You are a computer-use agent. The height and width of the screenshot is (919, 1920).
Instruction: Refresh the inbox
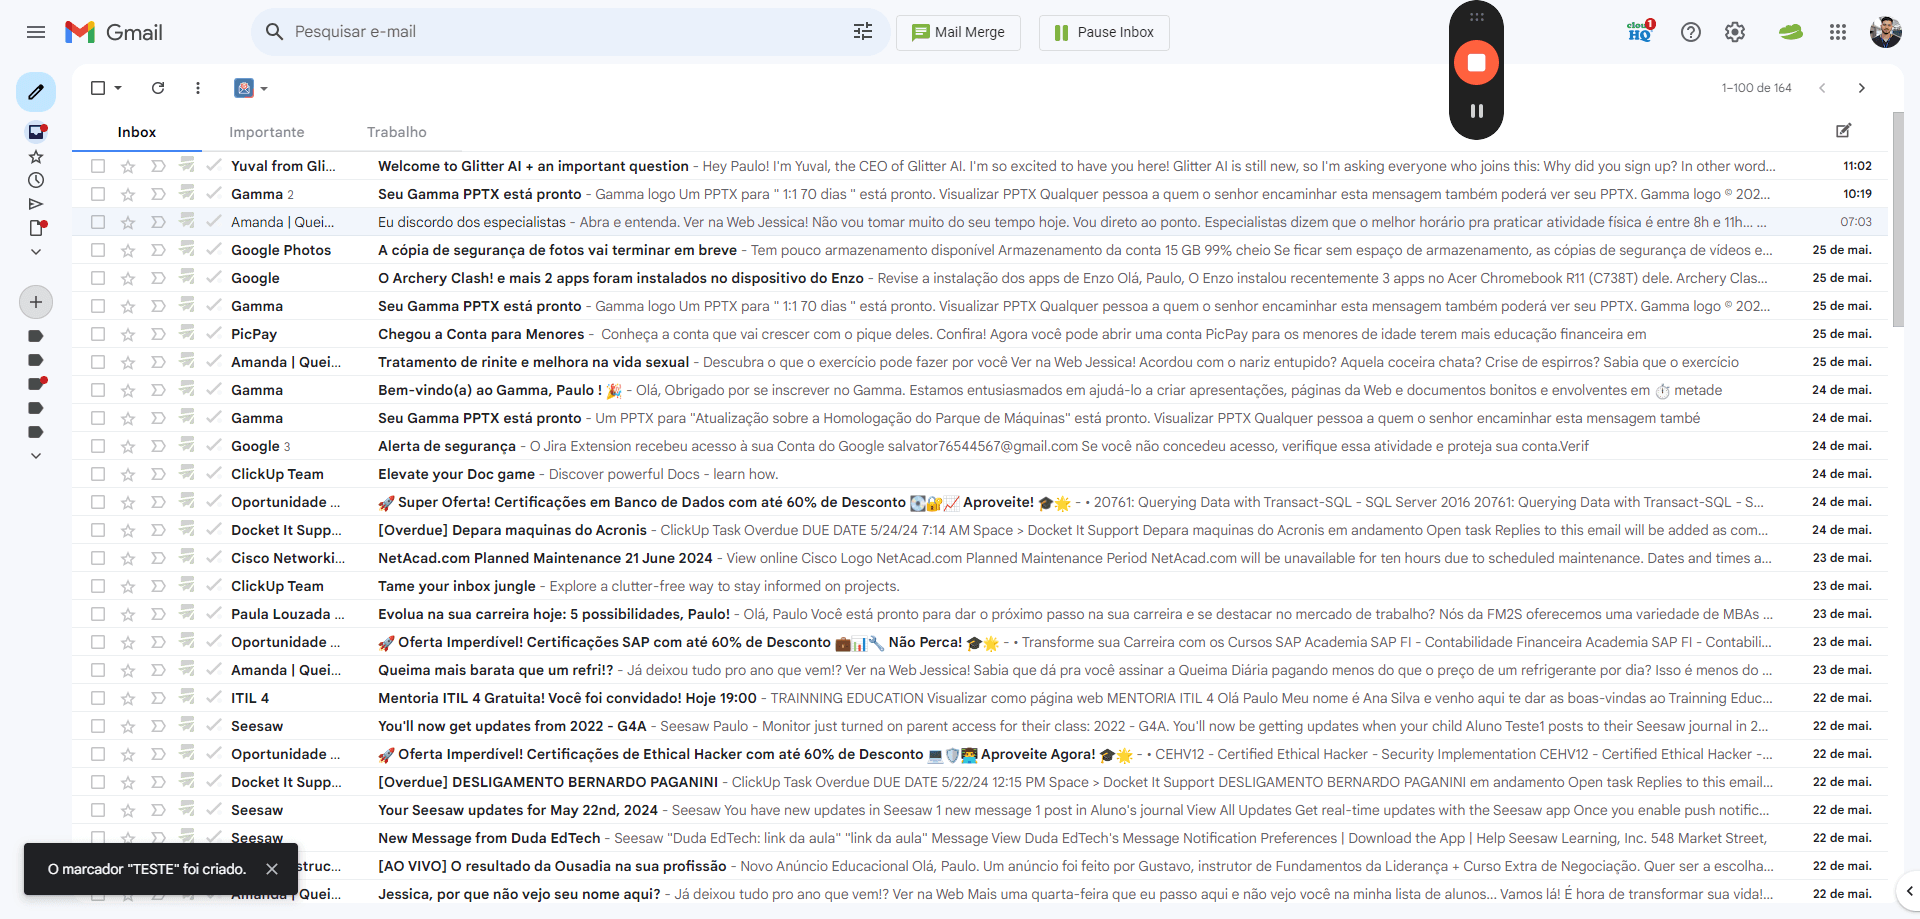coord(158,88)
